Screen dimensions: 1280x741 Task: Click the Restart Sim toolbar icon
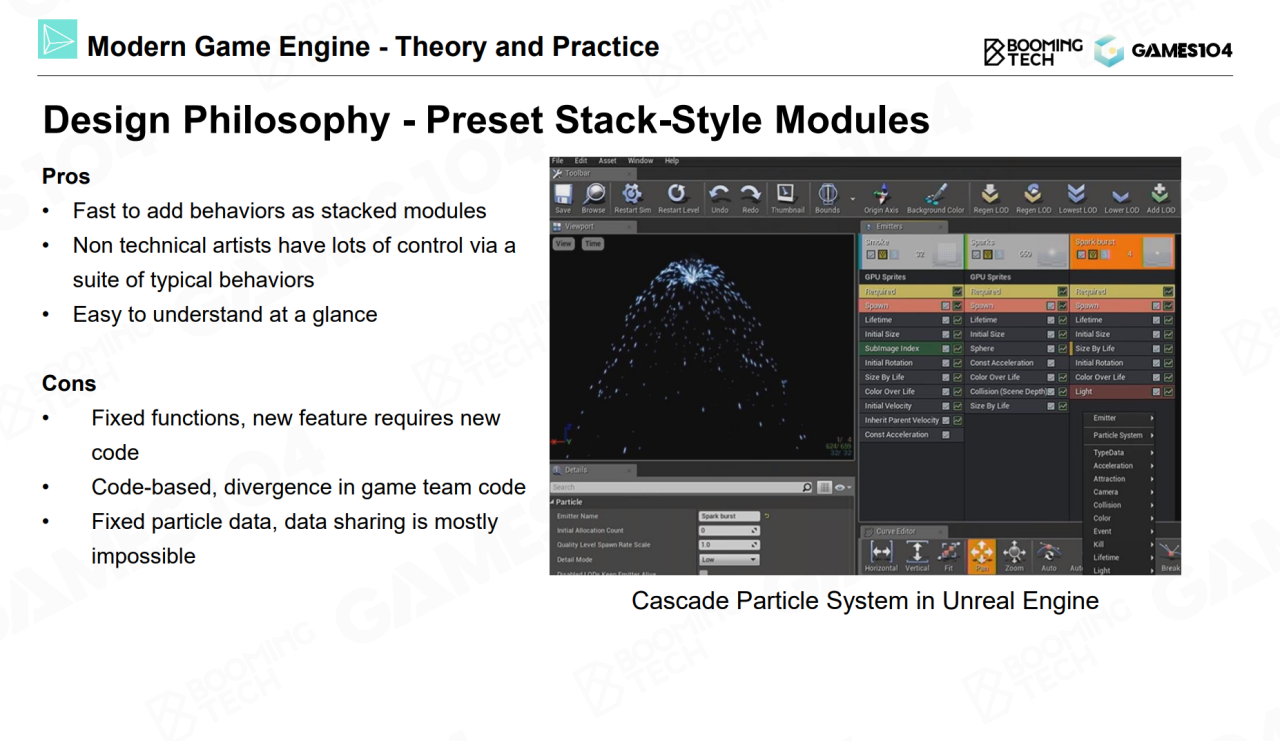pyautogui.click(x=632, y=194)
